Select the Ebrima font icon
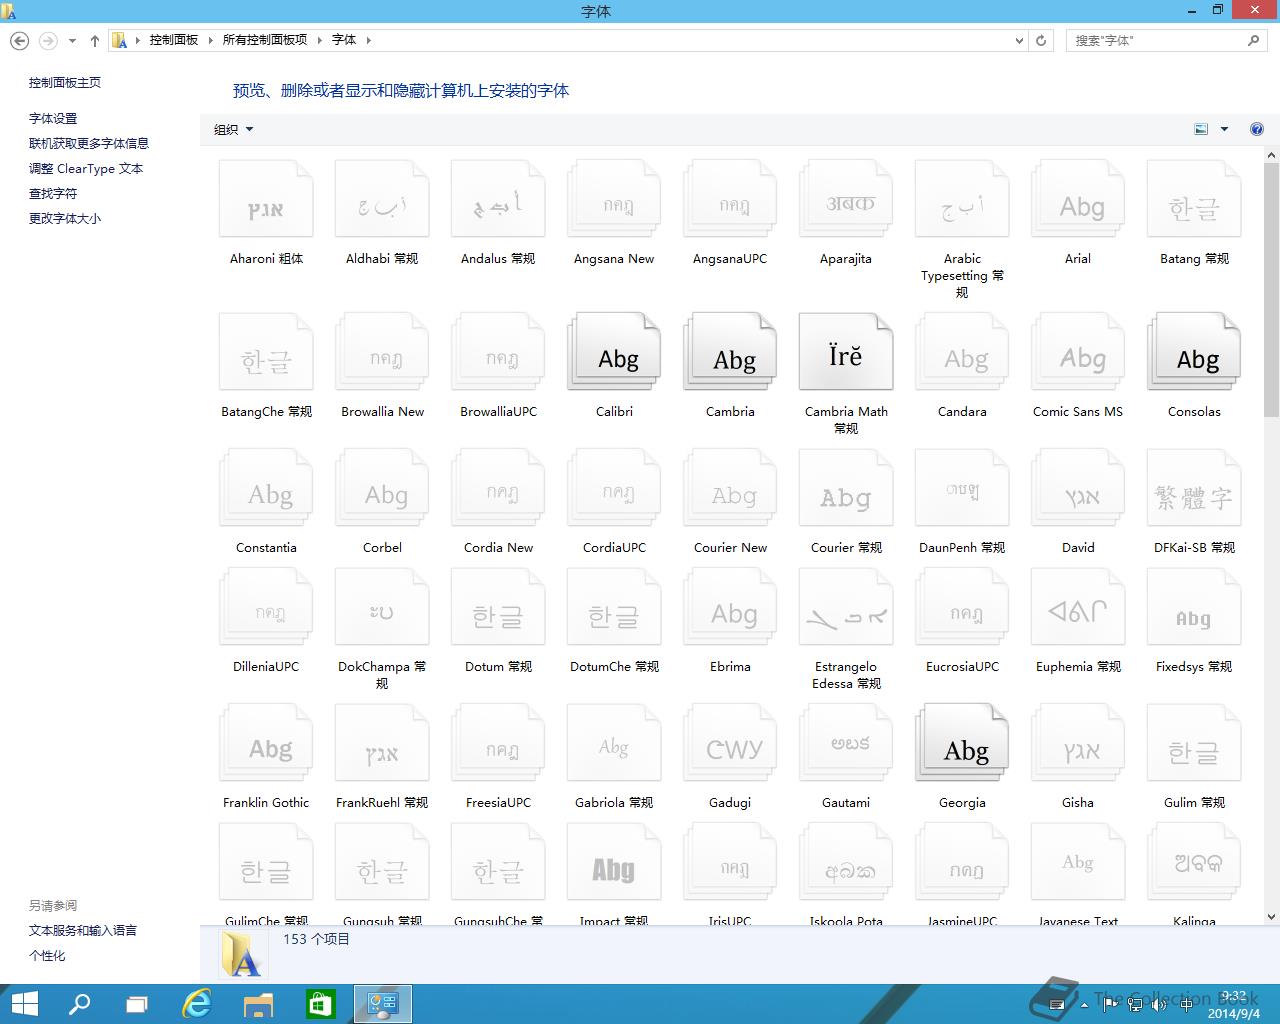Image resolution: width=1280 pixels, height=1024 pixels. pos(730,607)
